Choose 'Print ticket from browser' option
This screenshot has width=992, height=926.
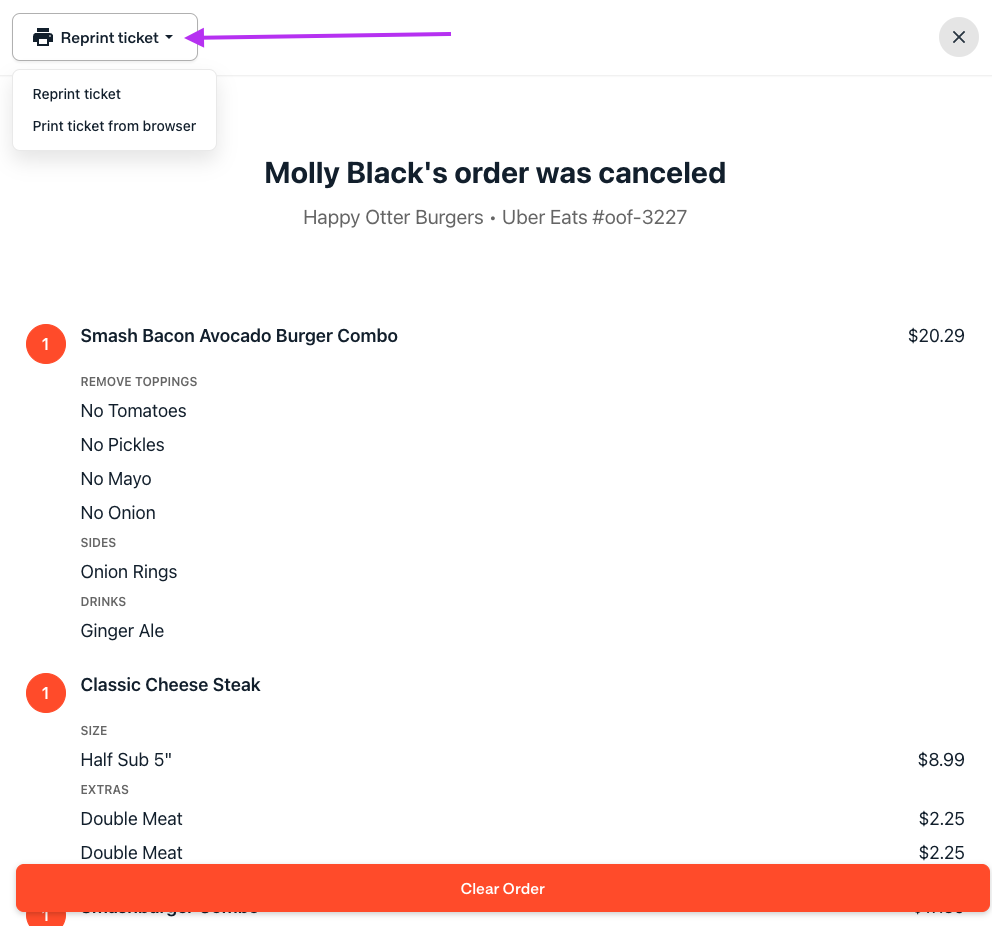coord(114,126)
